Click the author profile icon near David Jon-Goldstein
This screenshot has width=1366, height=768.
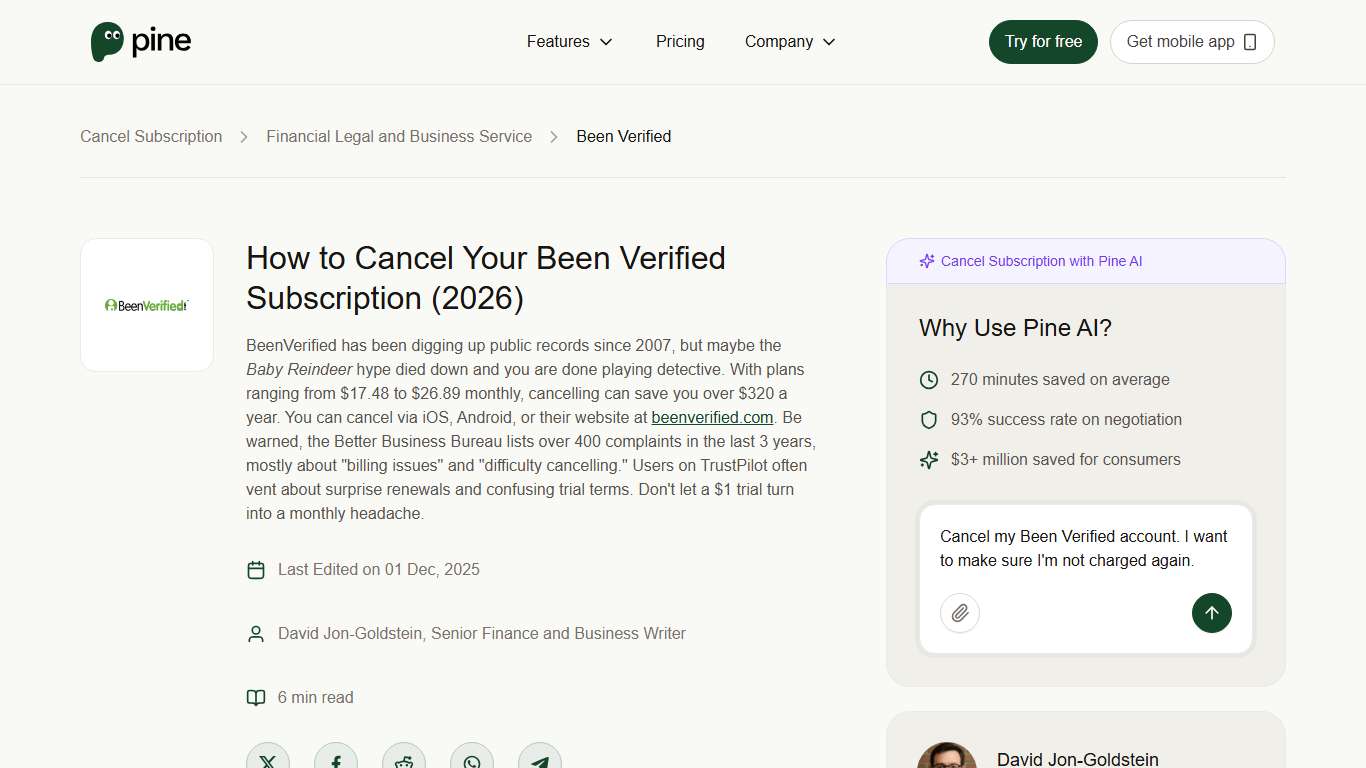pyautogui.click(x=256, y=633)
